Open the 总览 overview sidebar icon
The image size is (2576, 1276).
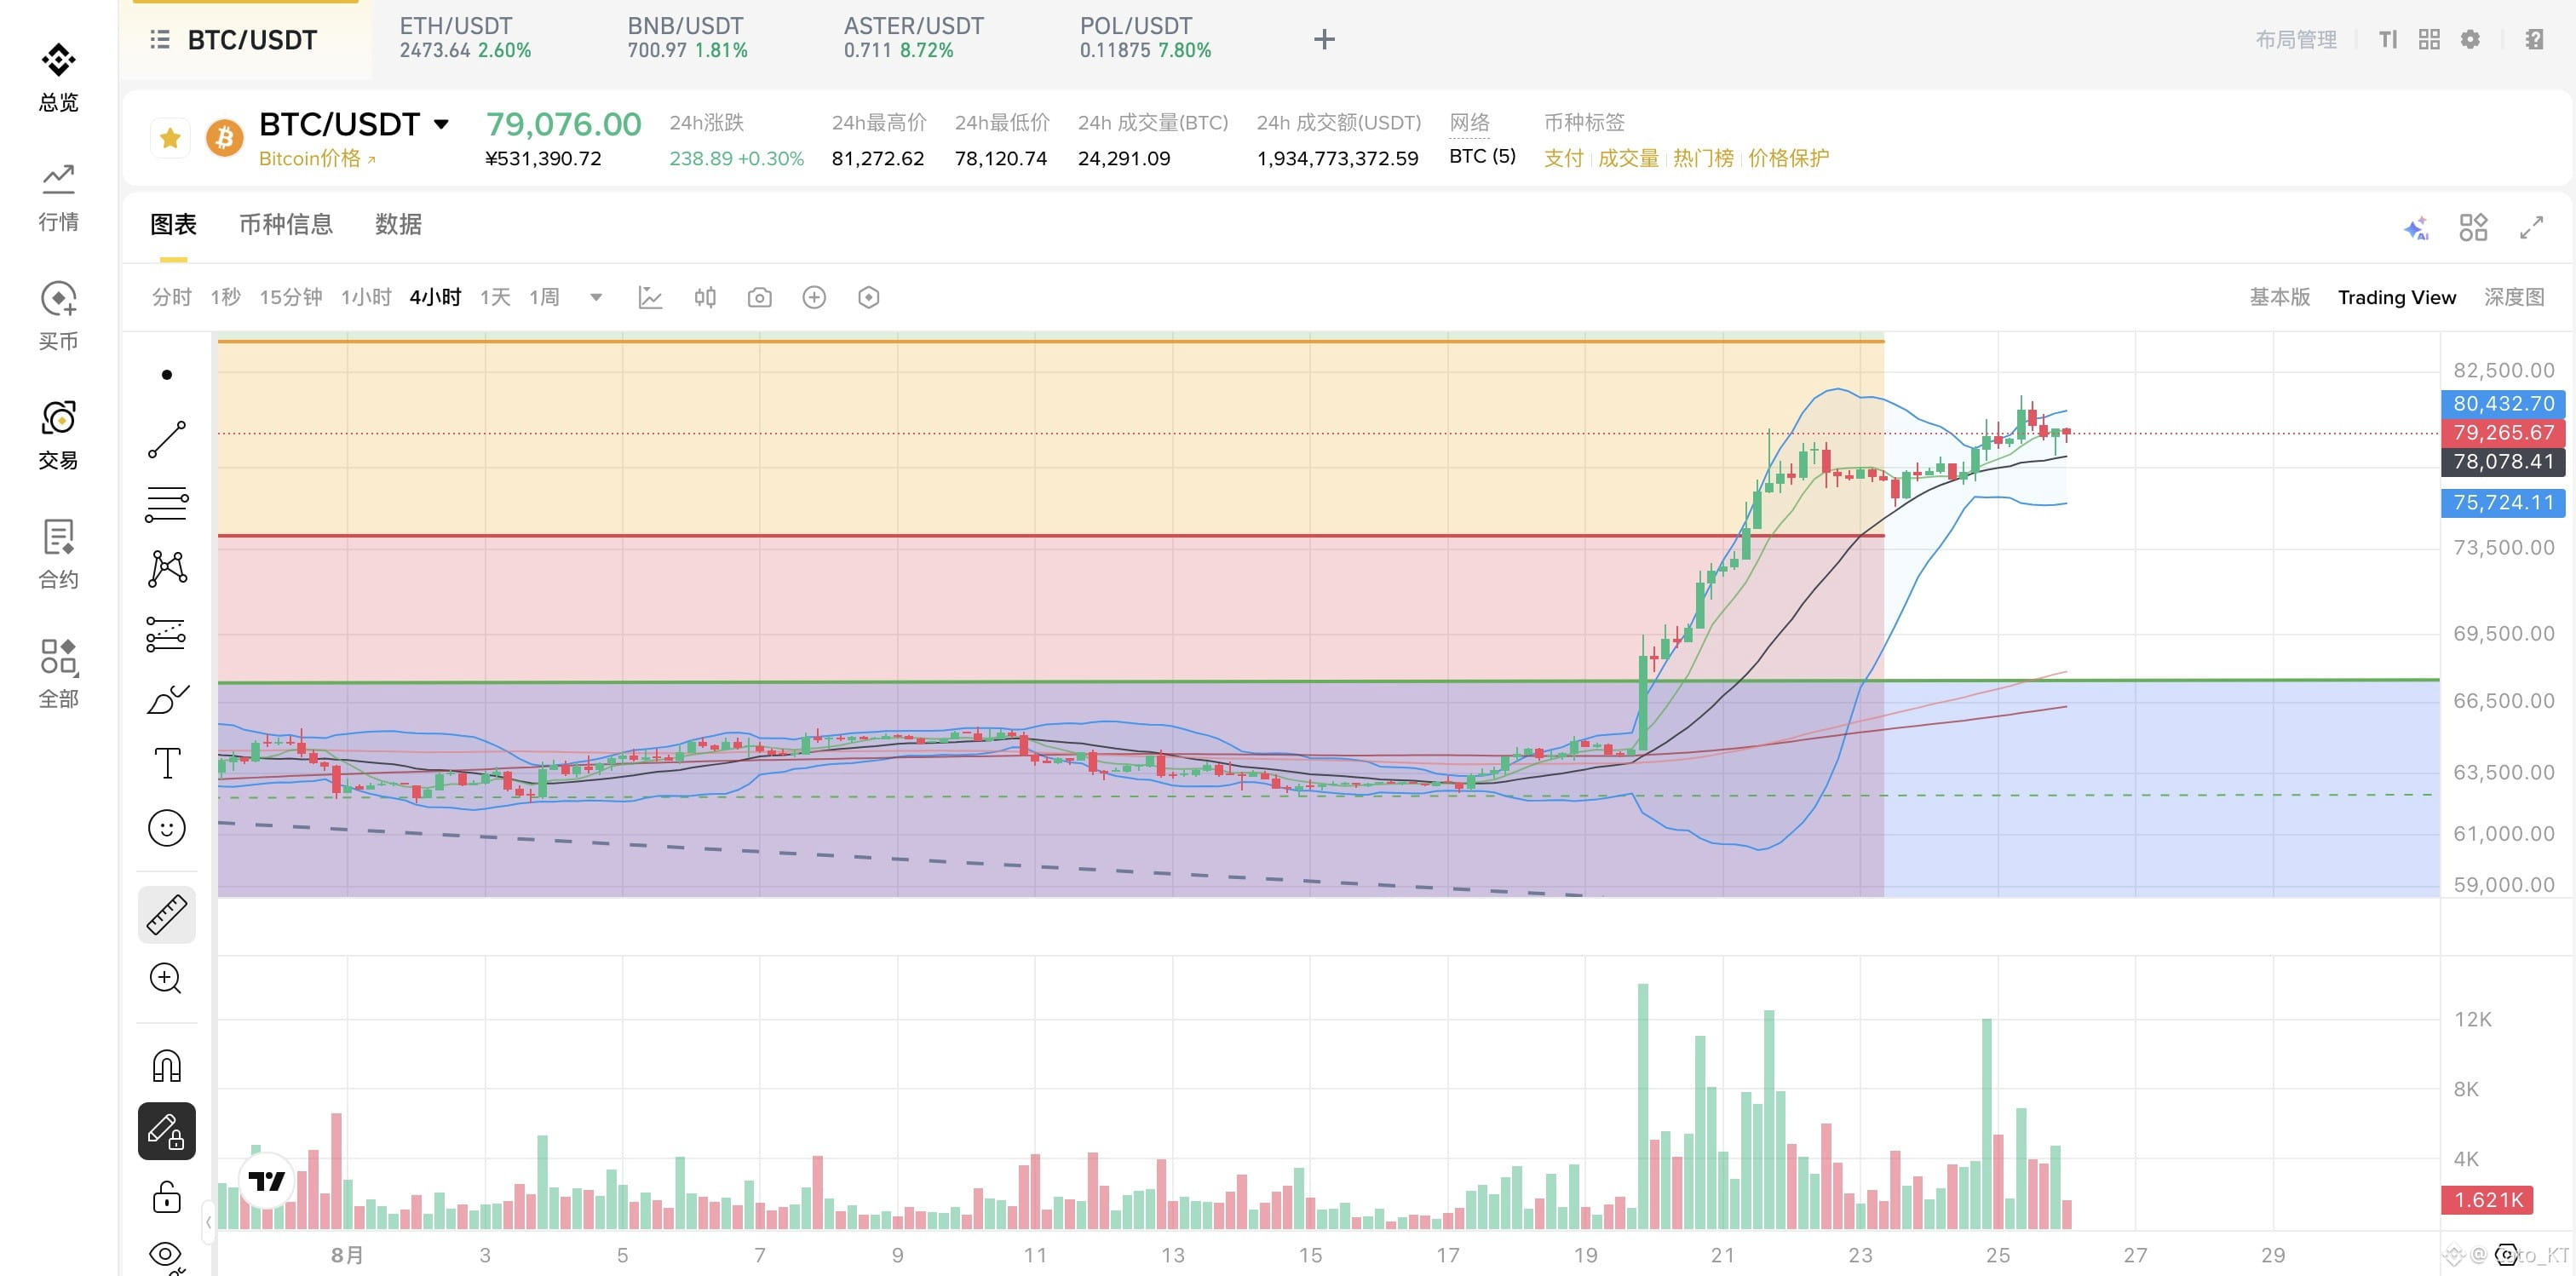click(58, 77)
